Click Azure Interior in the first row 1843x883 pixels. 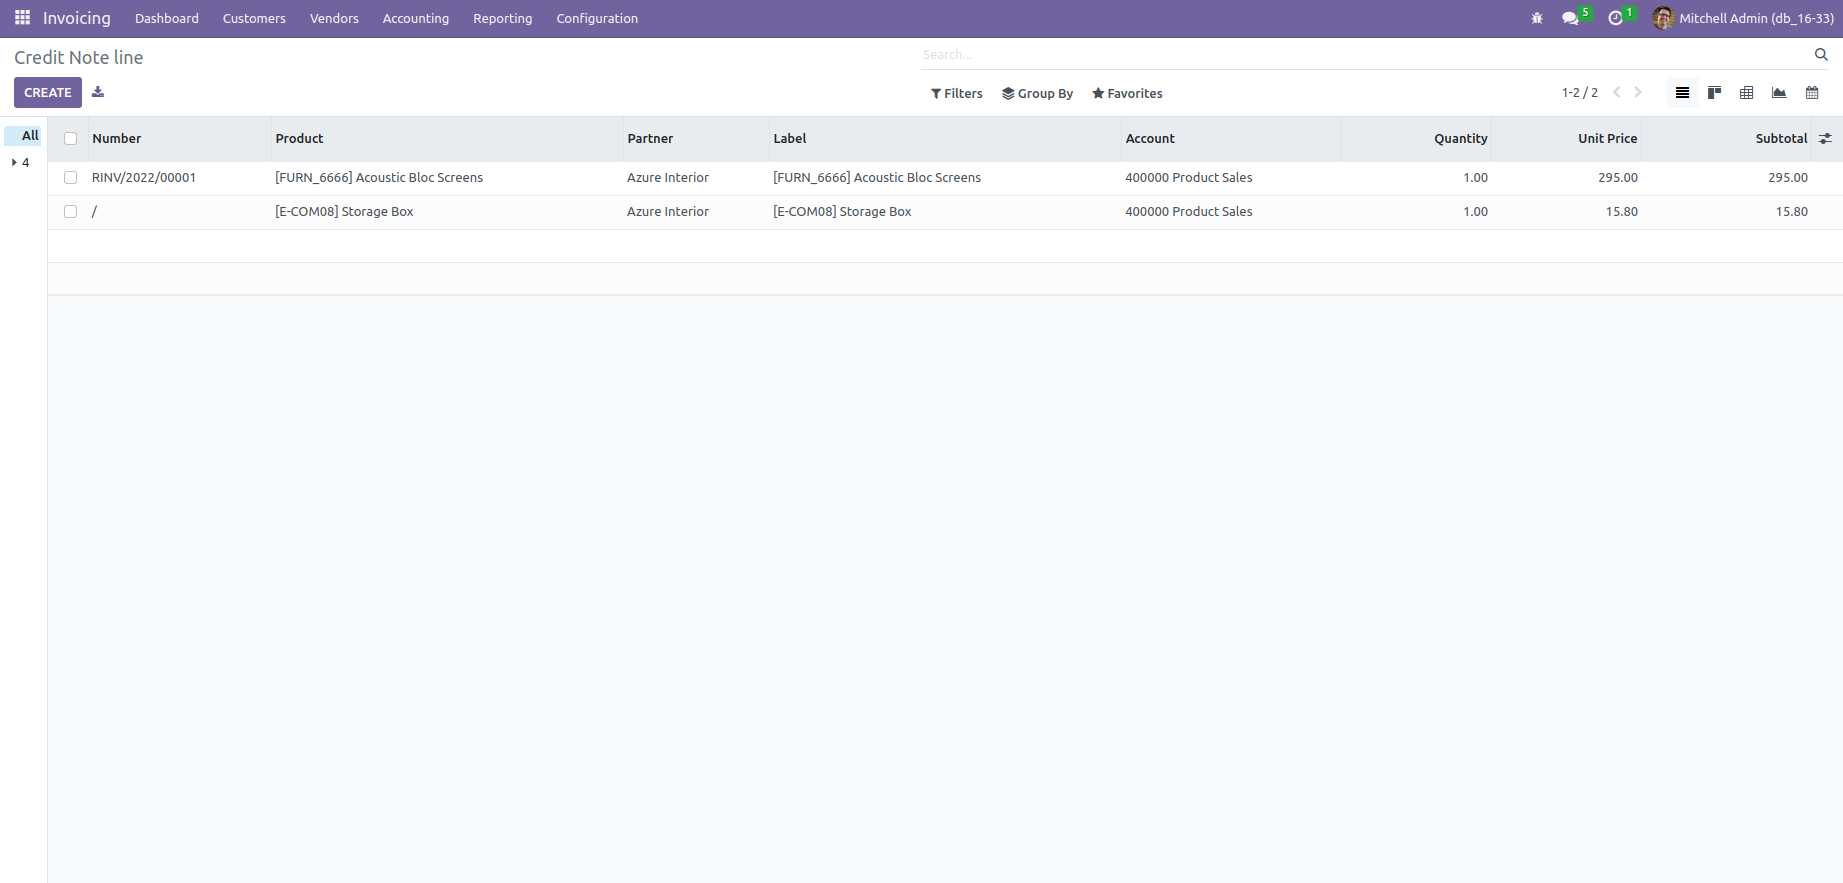(x=668, y=178)
